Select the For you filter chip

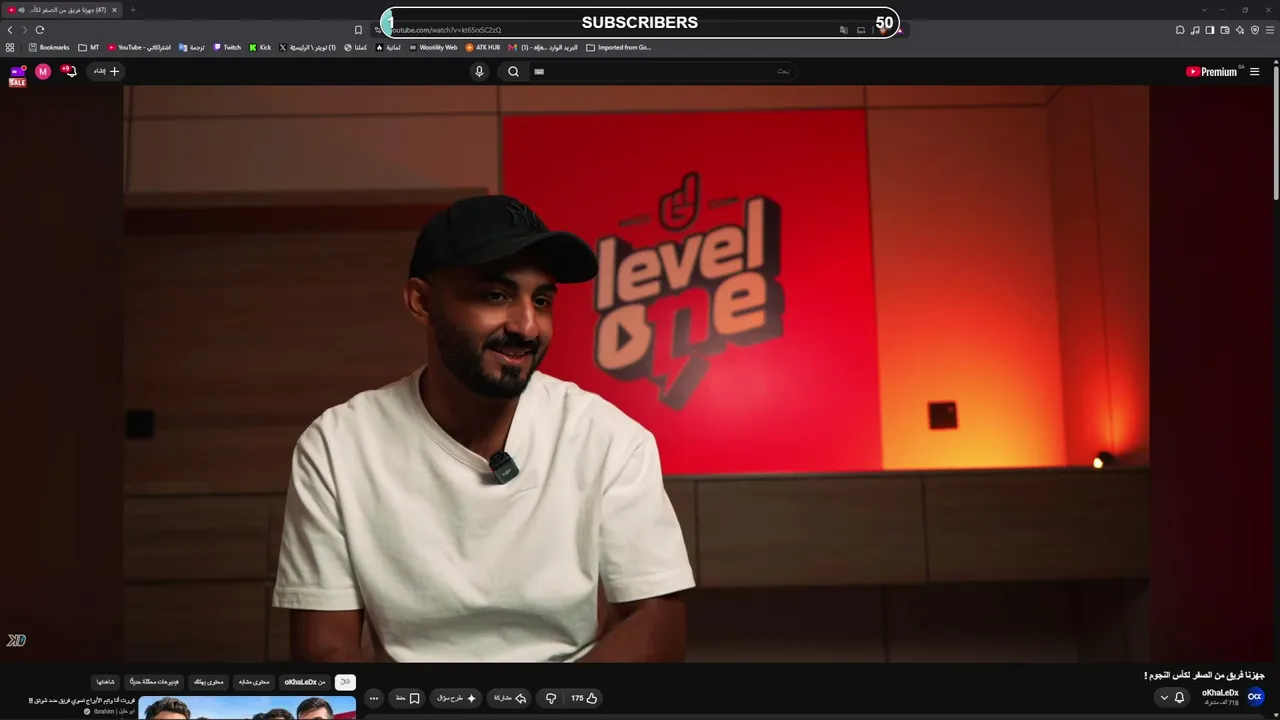click(x=208, y=682)
